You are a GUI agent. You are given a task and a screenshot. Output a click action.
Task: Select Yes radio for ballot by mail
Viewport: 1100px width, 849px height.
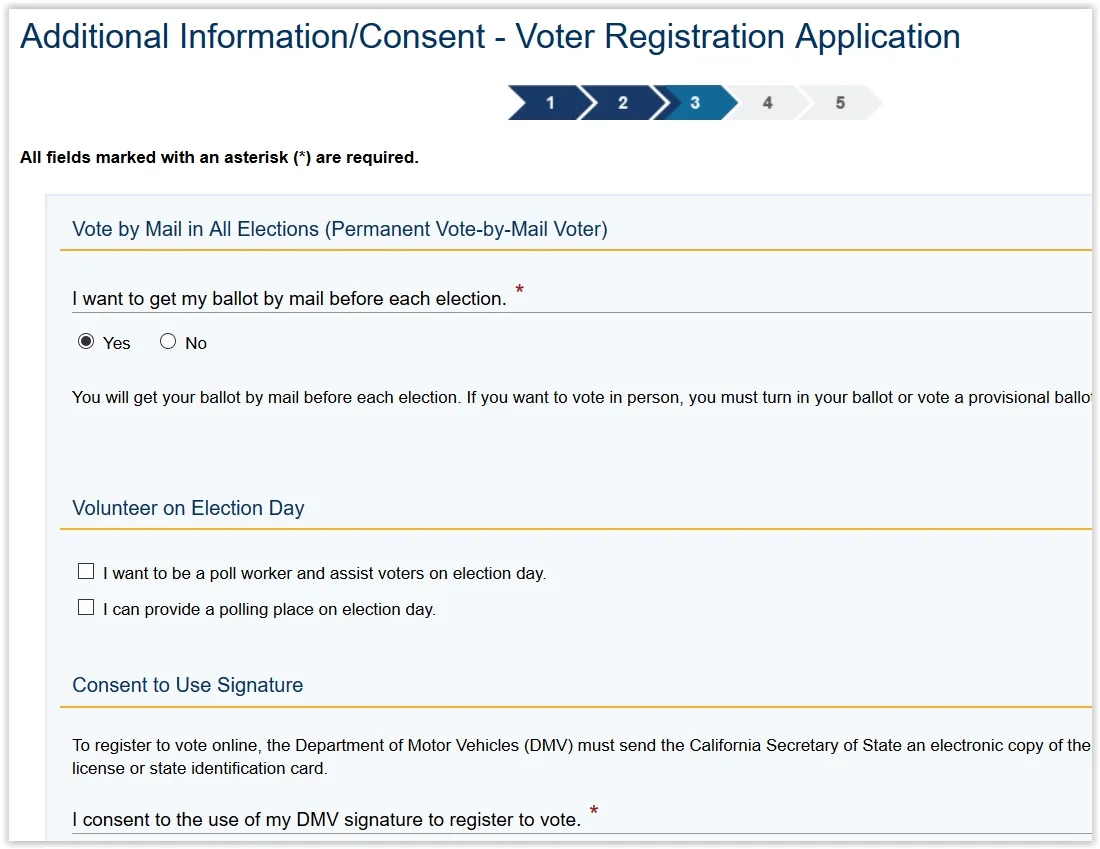coord(86,342)
